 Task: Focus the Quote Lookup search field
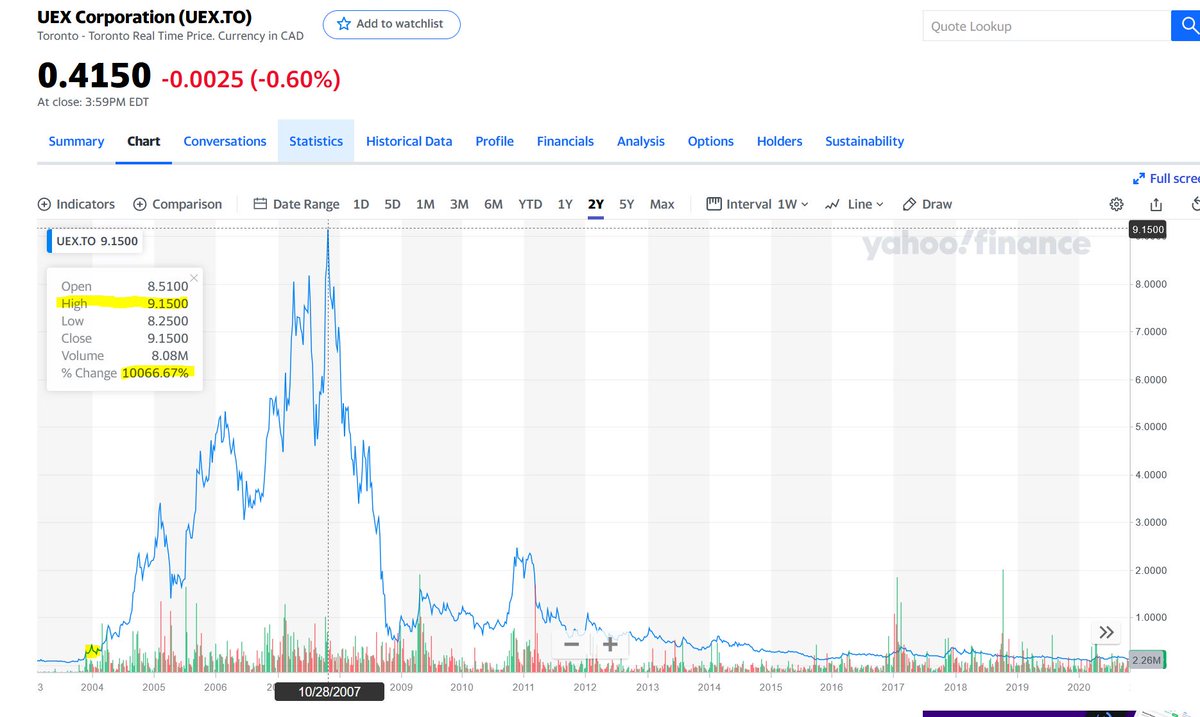(1046, 26)
